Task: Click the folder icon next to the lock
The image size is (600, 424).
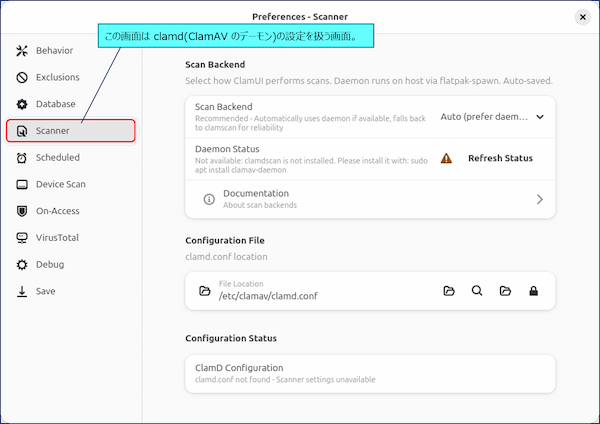Action: point(505,291)
